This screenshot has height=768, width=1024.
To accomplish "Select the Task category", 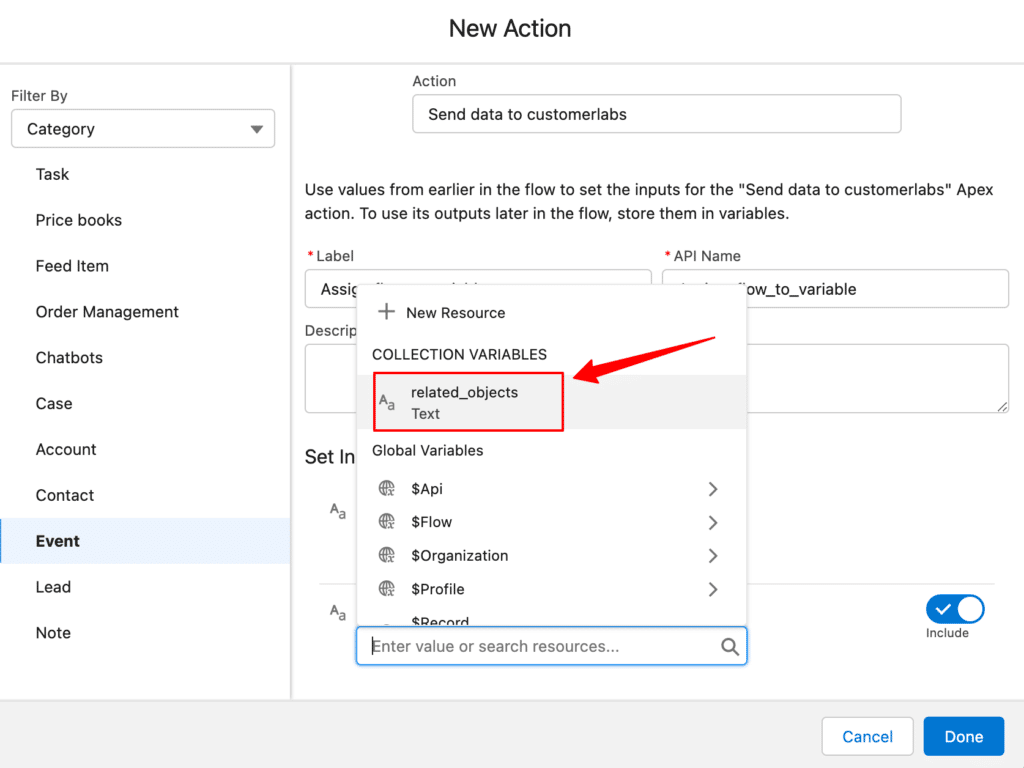I will 145,174.
